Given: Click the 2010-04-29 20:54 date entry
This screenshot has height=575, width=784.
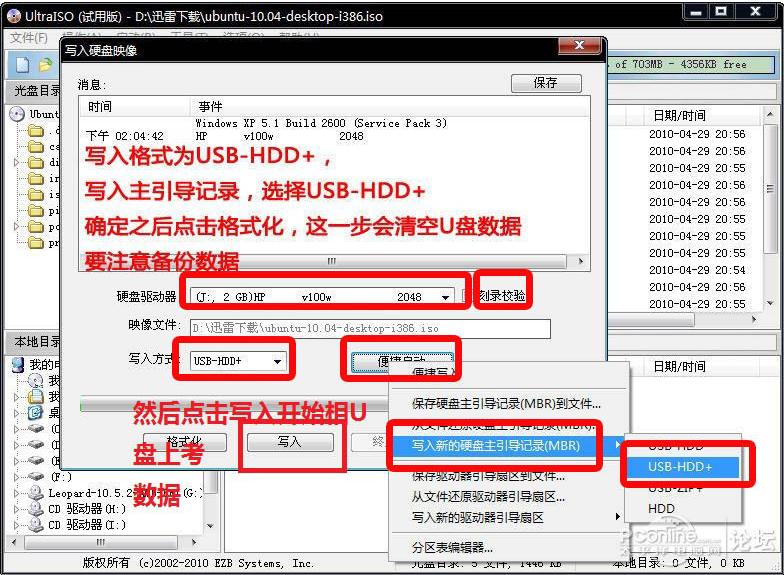Looking at the screenshot, I should coord(697,270).
